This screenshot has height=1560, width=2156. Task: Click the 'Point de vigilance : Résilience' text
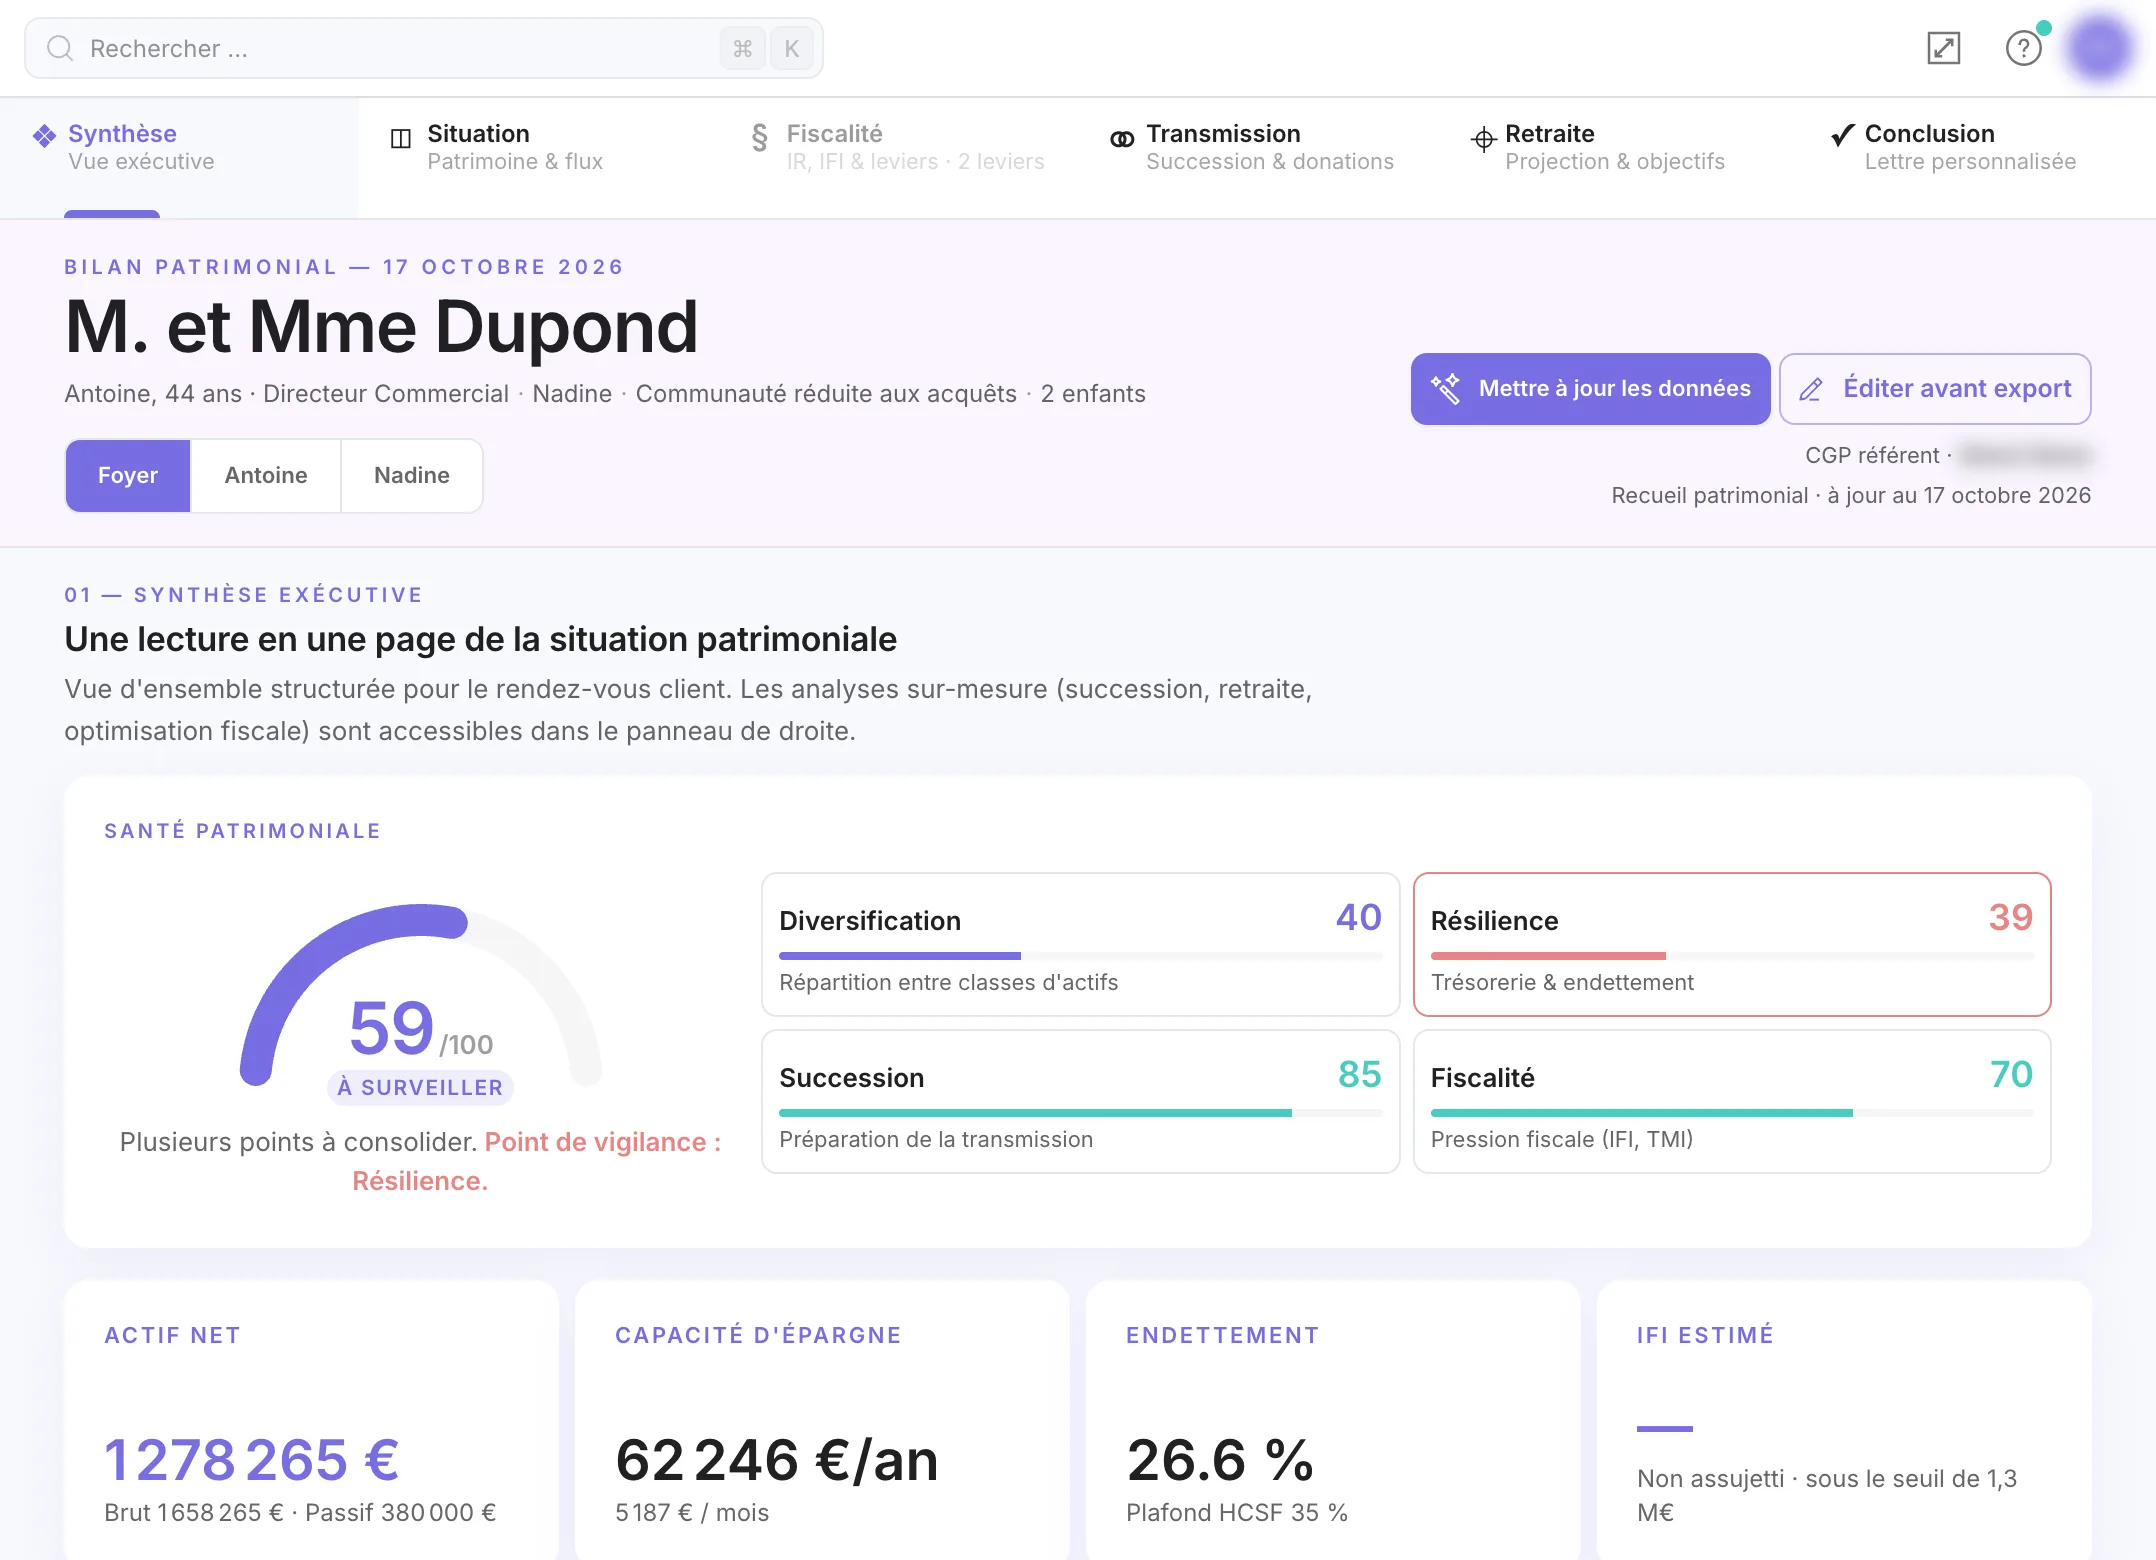537,1161
